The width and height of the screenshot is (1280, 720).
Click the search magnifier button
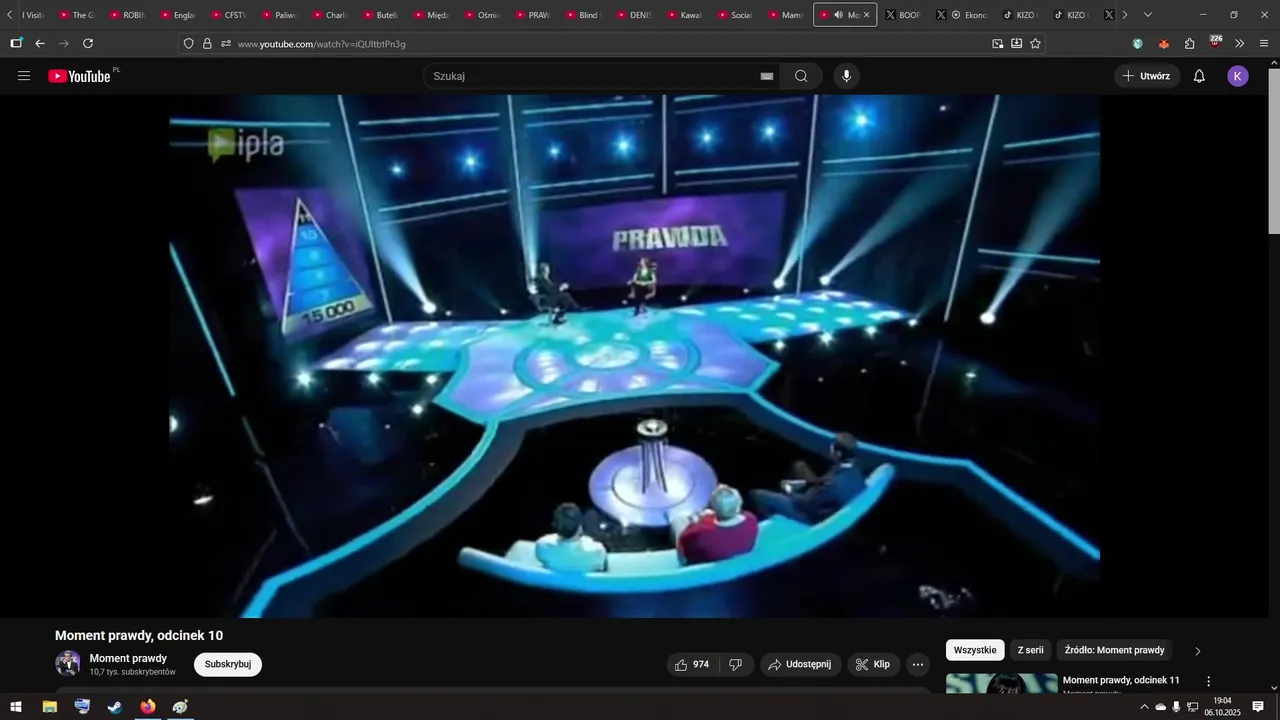[801, 76]
